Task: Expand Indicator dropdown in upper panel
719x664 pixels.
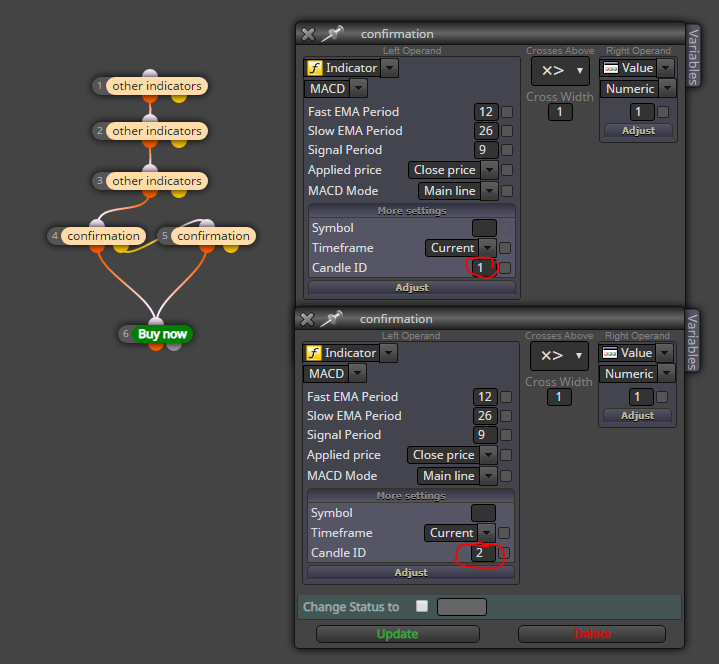Action: coord(389,68)
